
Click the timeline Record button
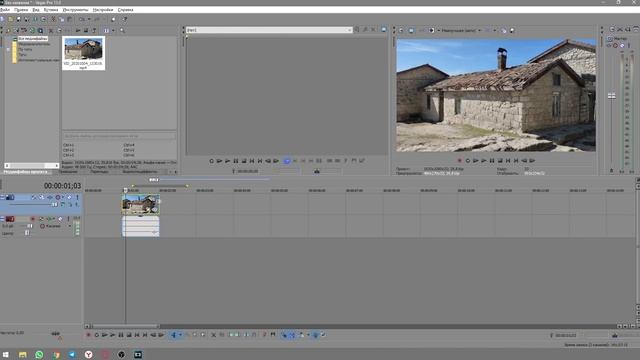[88, 335]
